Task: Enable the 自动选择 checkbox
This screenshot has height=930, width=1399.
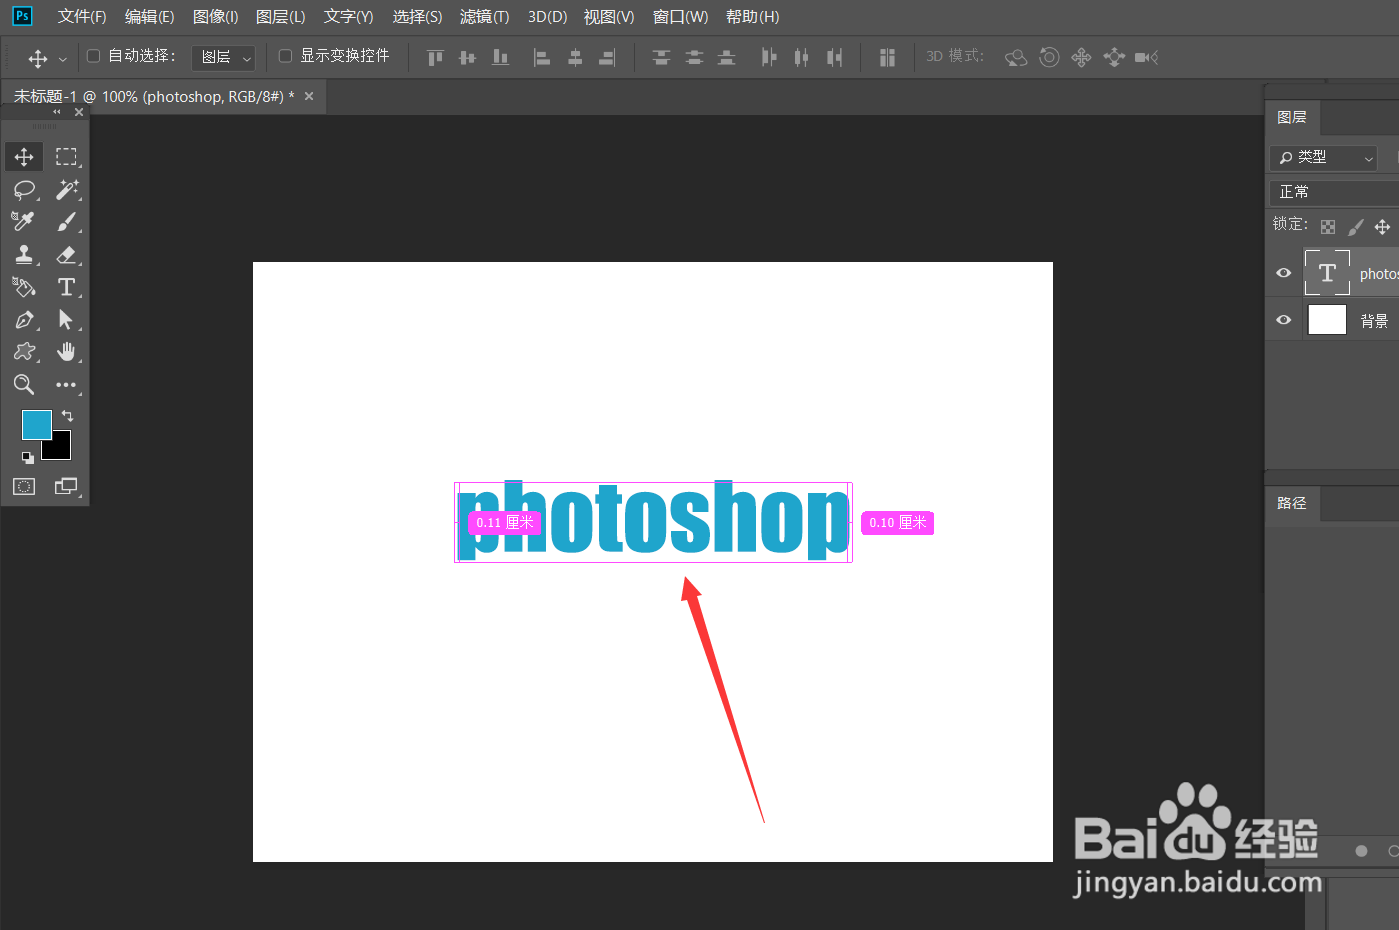Action: pyautogui.click(x=94, y=56)
